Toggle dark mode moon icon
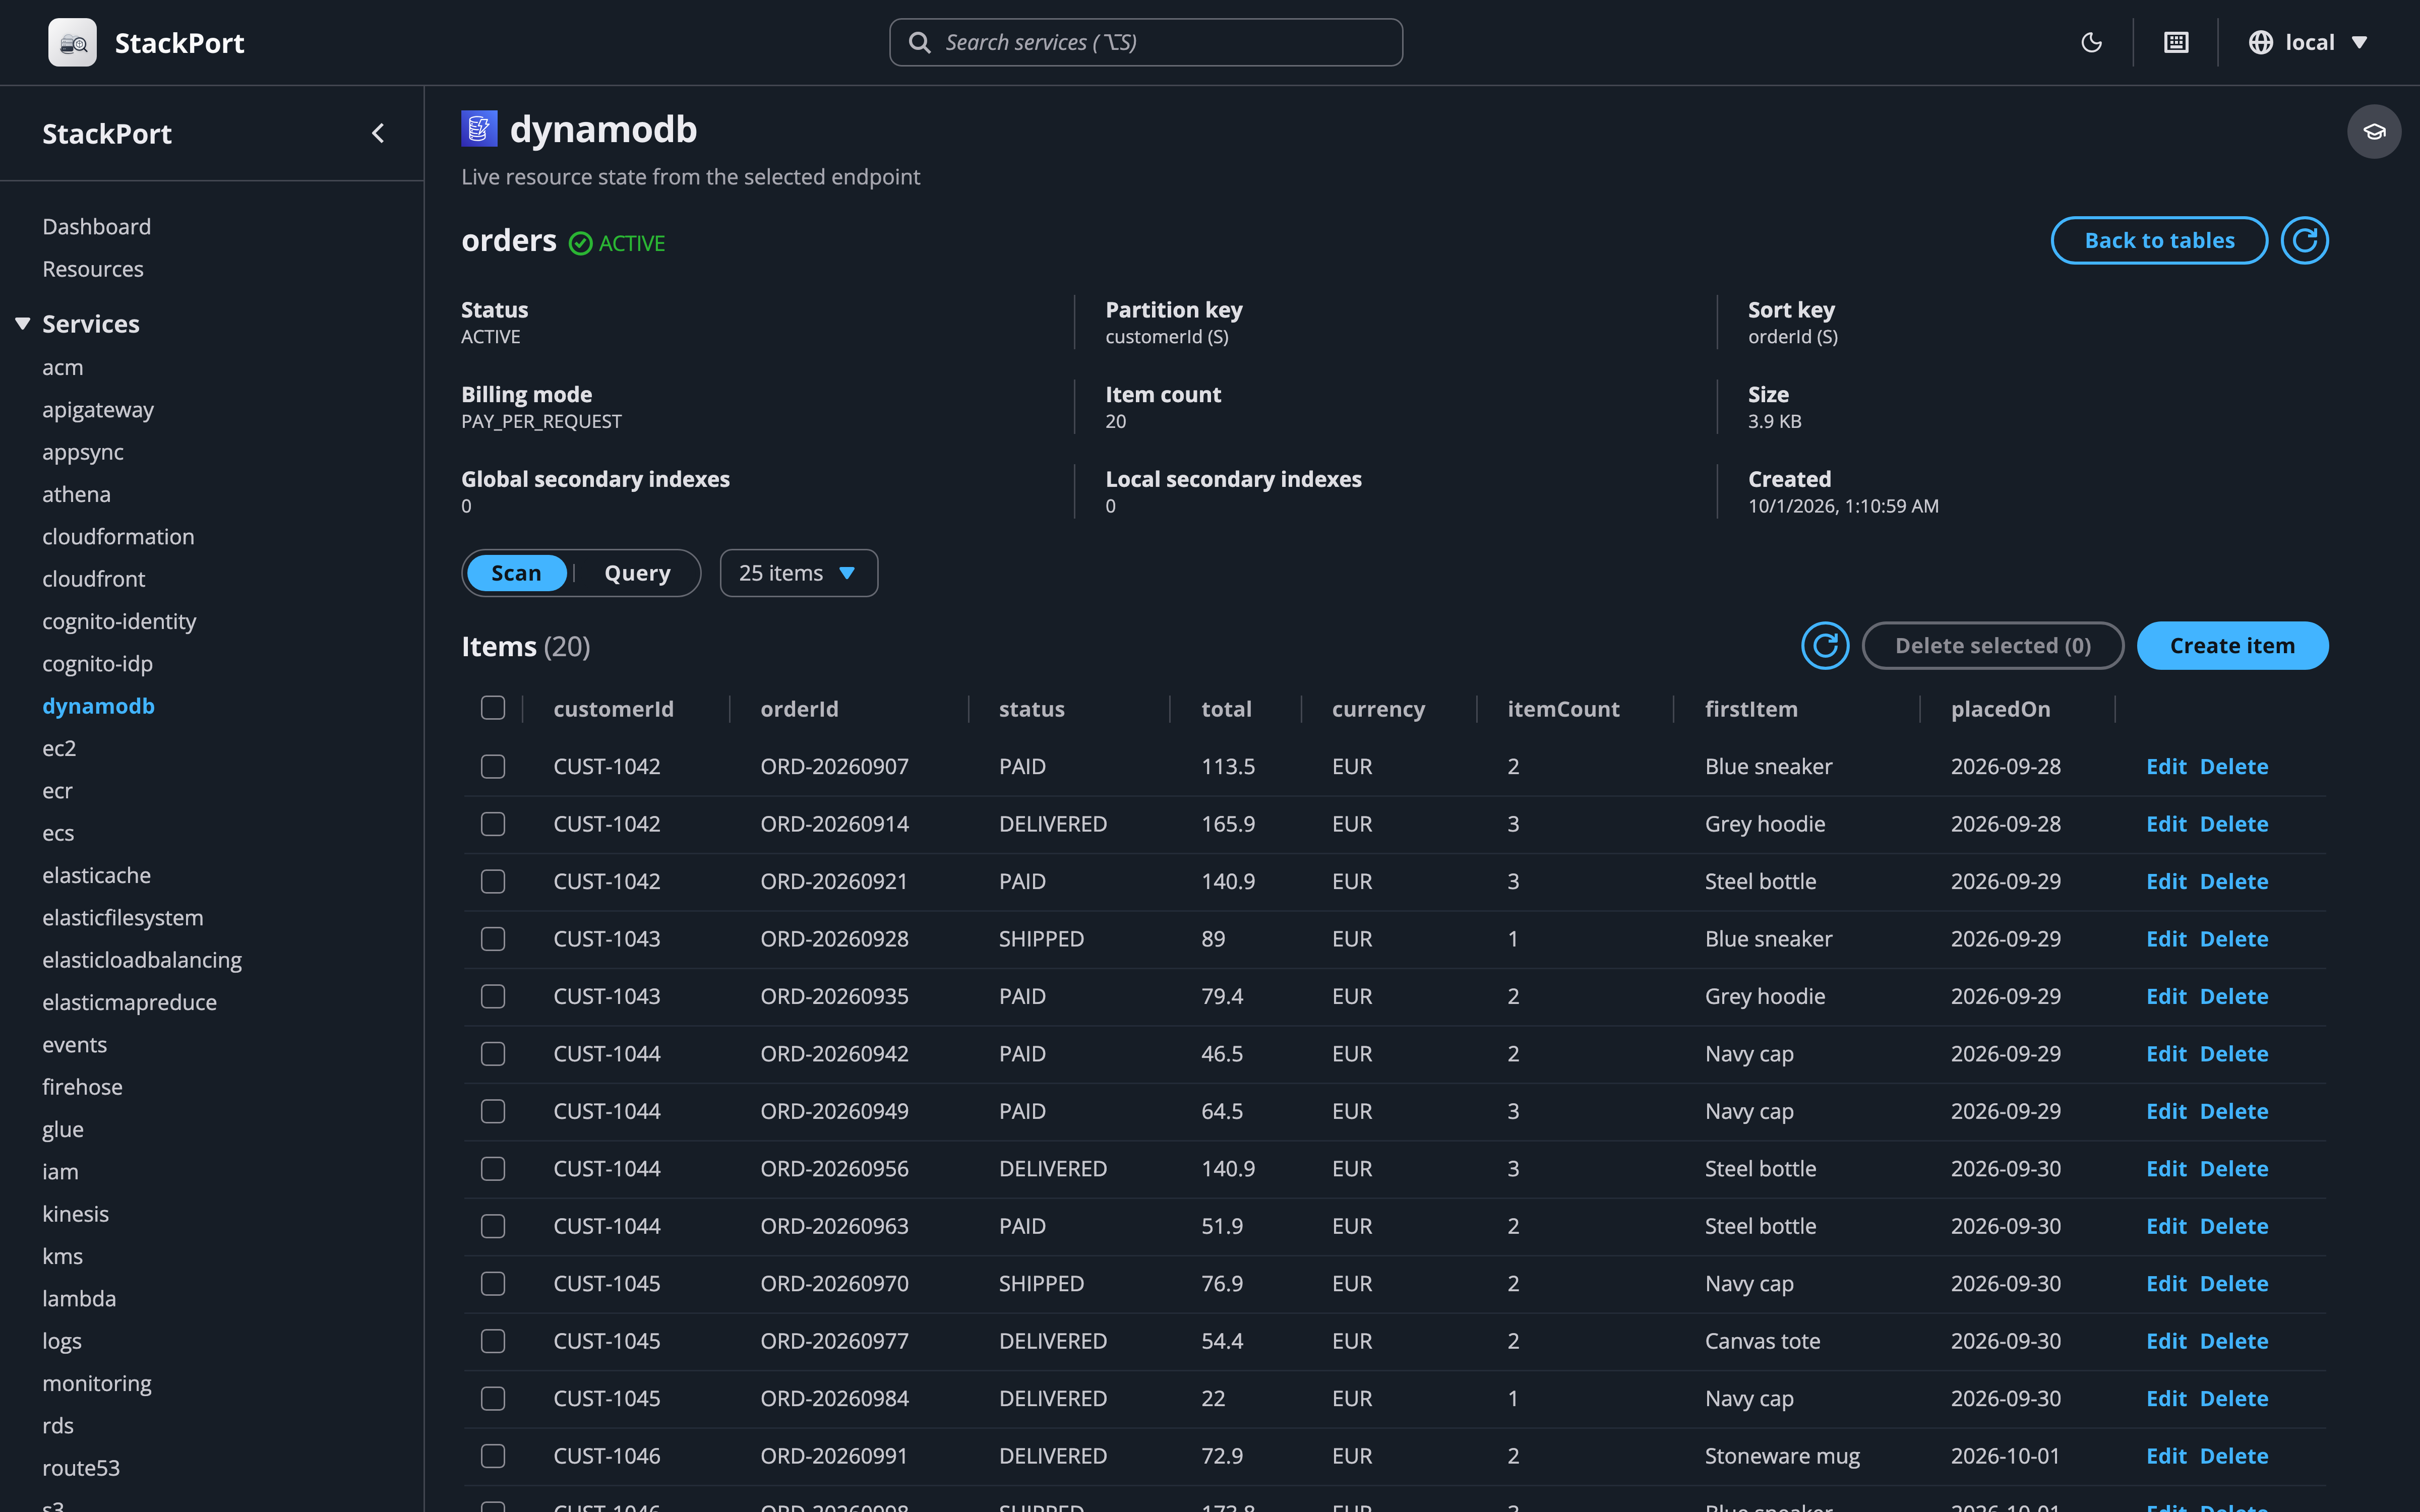The image size is (2420, 1512). pos(2091,42)
